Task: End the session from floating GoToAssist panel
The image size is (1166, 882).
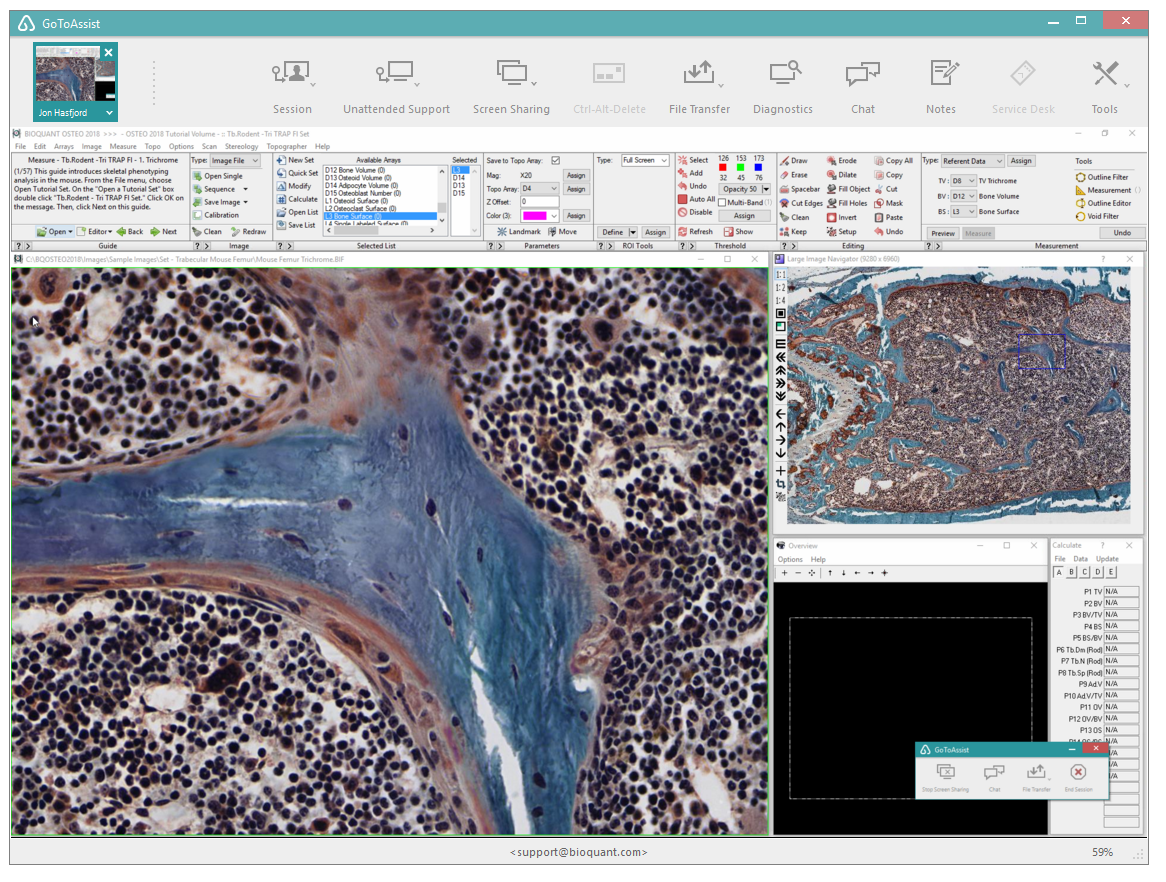Action: click(1078, 778)
